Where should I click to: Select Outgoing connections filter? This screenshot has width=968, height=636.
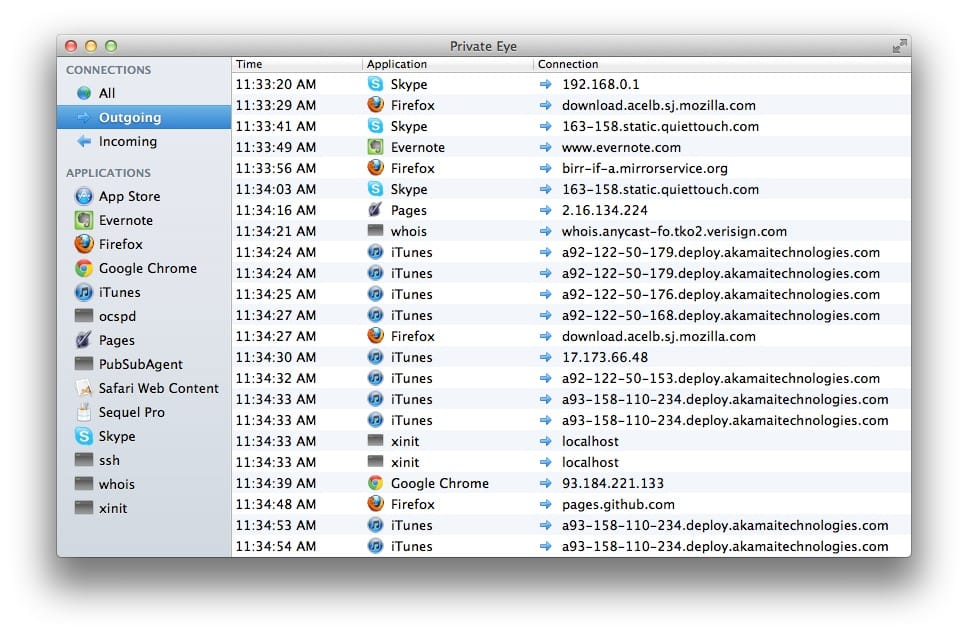click(144, 117)
